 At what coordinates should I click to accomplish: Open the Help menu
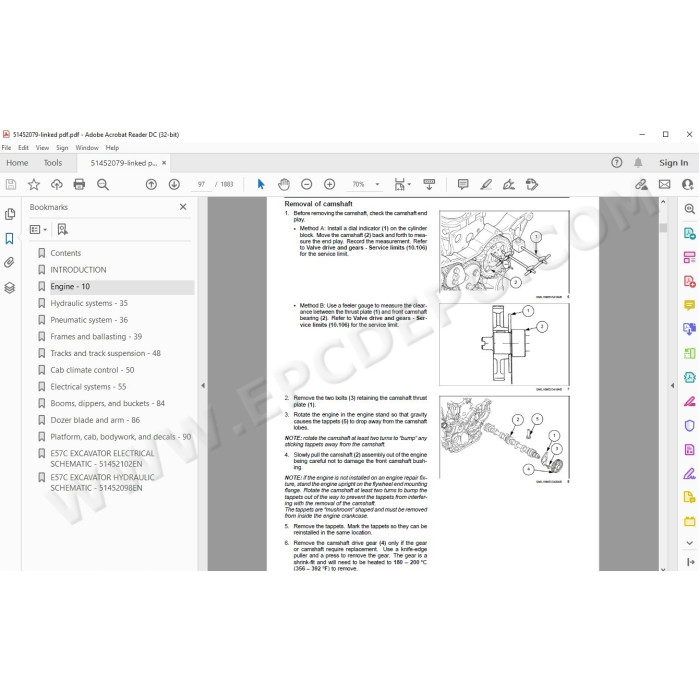(x=112, y=148)
